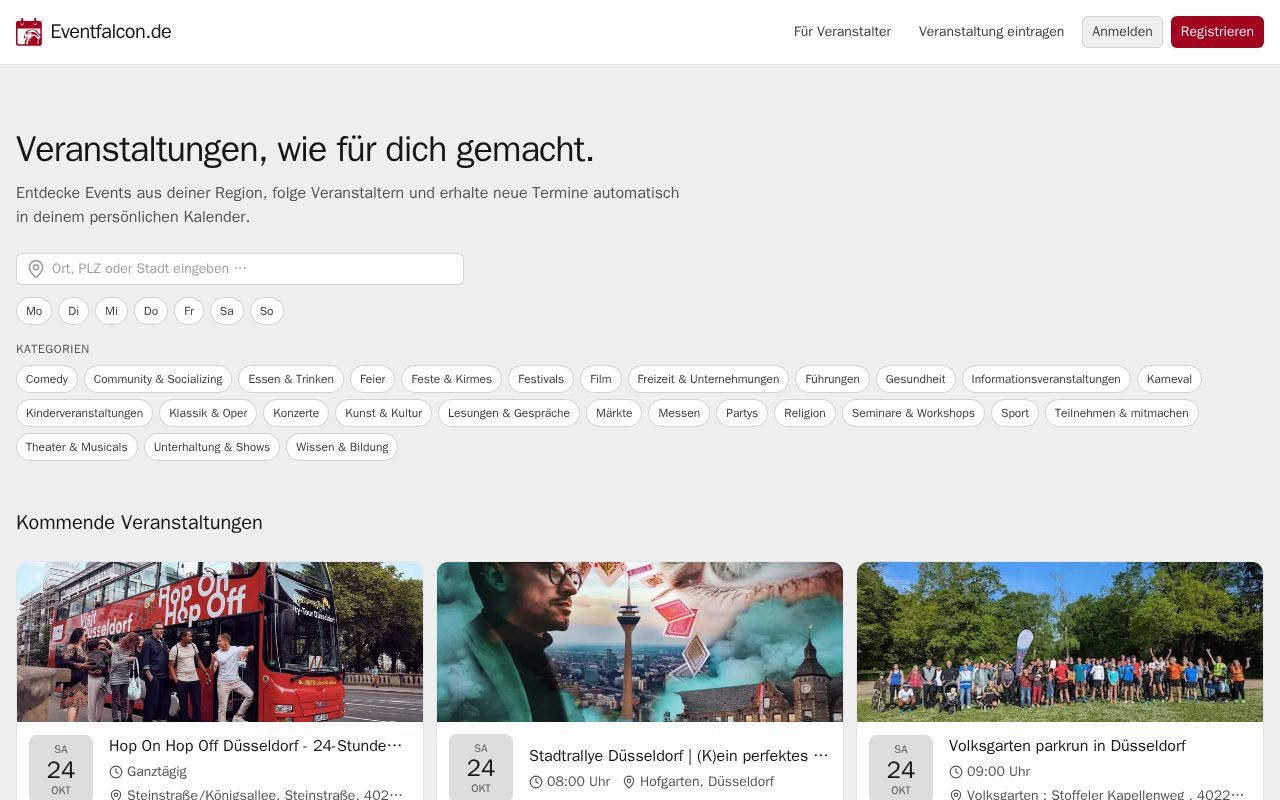
Task: Open Veranstaltung eintragen in top navigation
Action: tap(991, 32)
